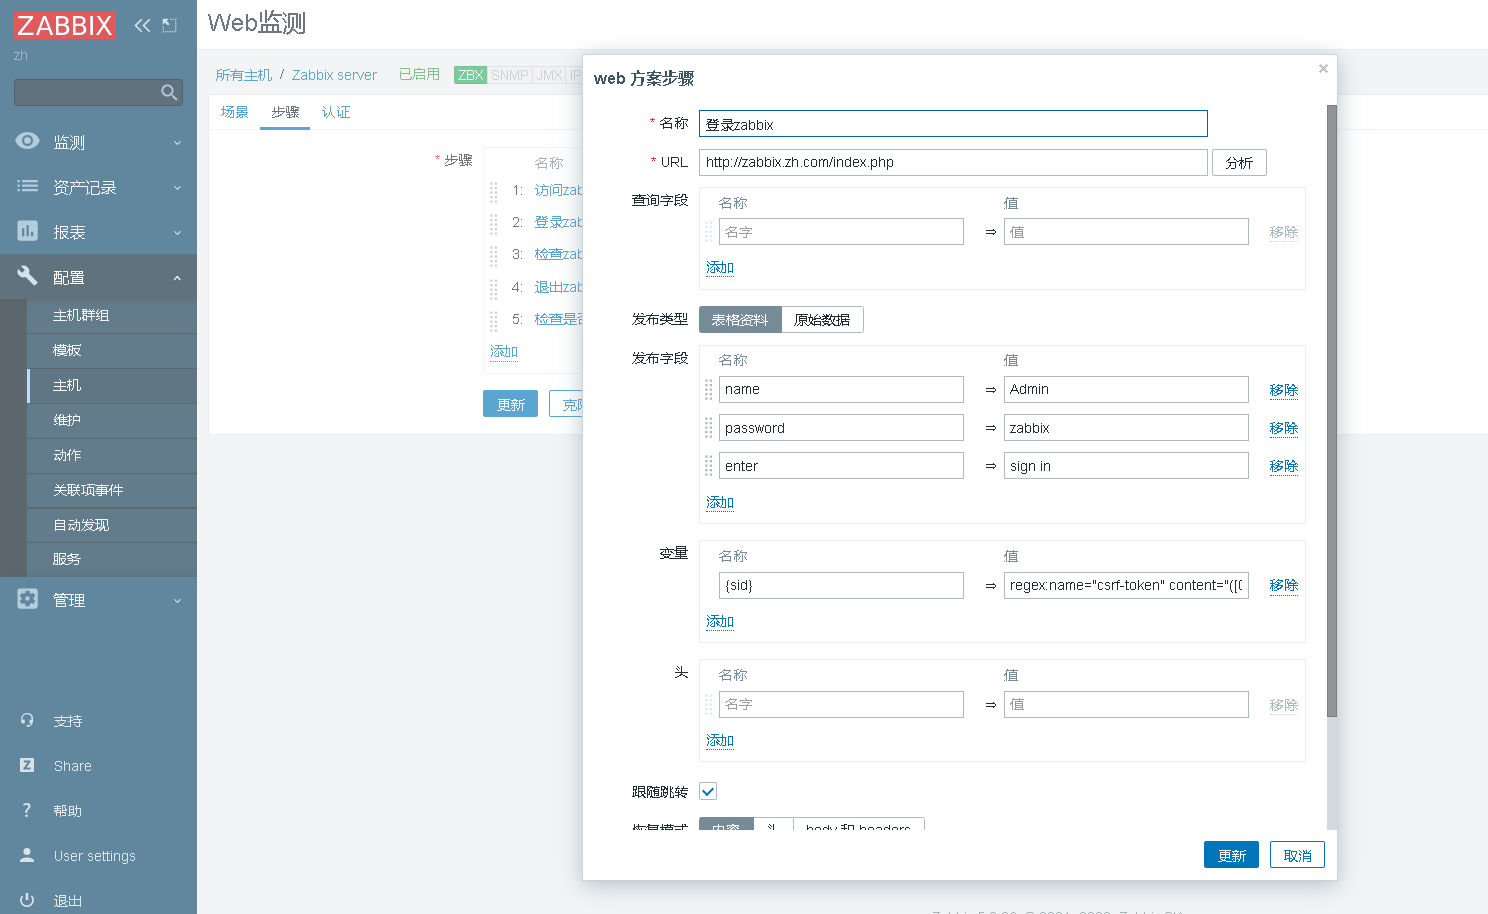Click the dialog vertical scrollbar
This screenshot has width=1488, height=914.
(1332, 410)
